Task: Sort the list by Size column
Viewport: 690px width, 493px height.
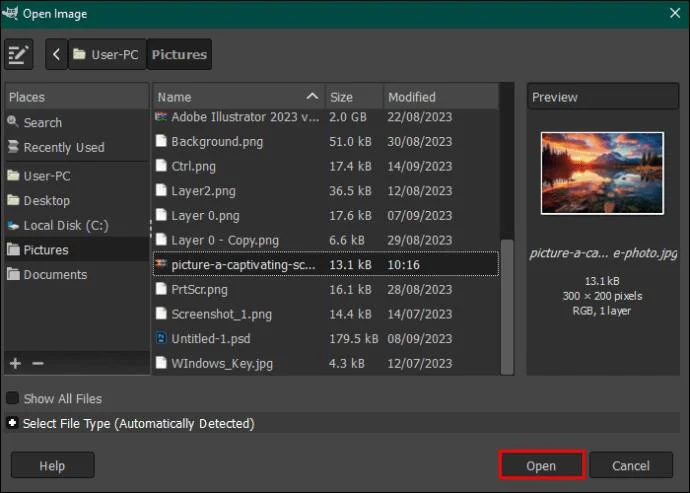Action: point(354,97)
